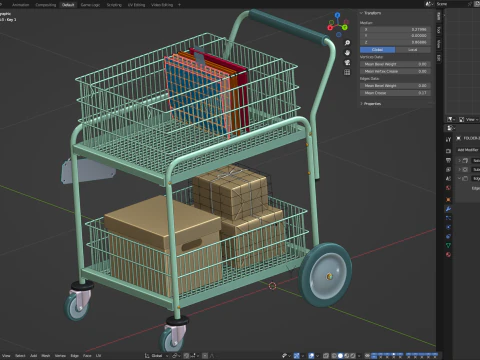Viewport: 480px width, 360px height.
Task: Click the pin icon next to Scene field
Action: (470, 4)
